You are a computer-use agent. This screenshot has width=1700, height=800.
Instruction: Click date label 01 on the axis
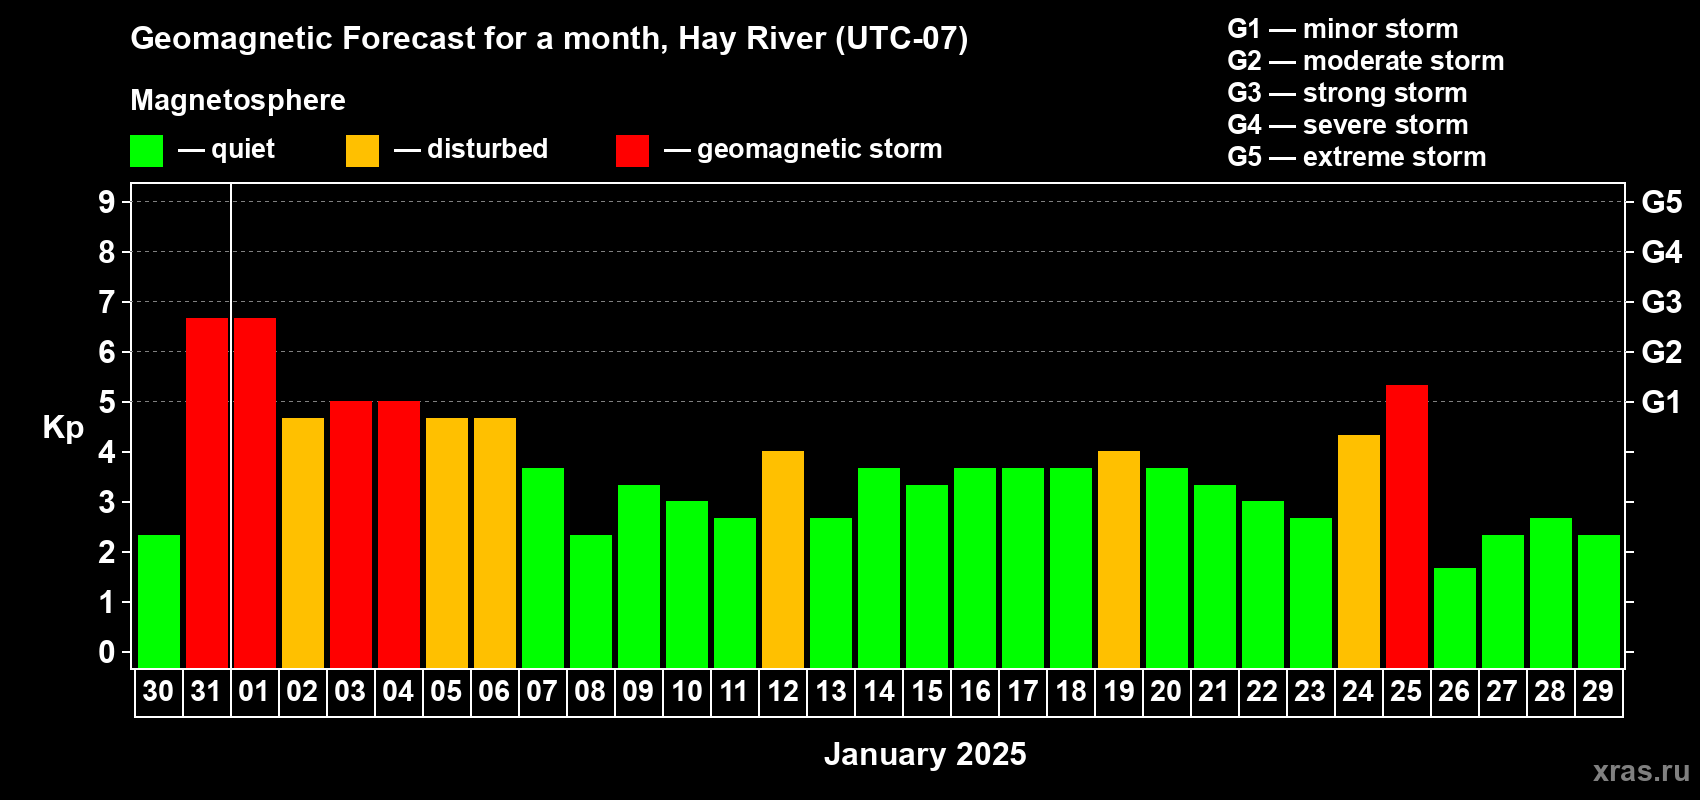click(x=254, y=691)
